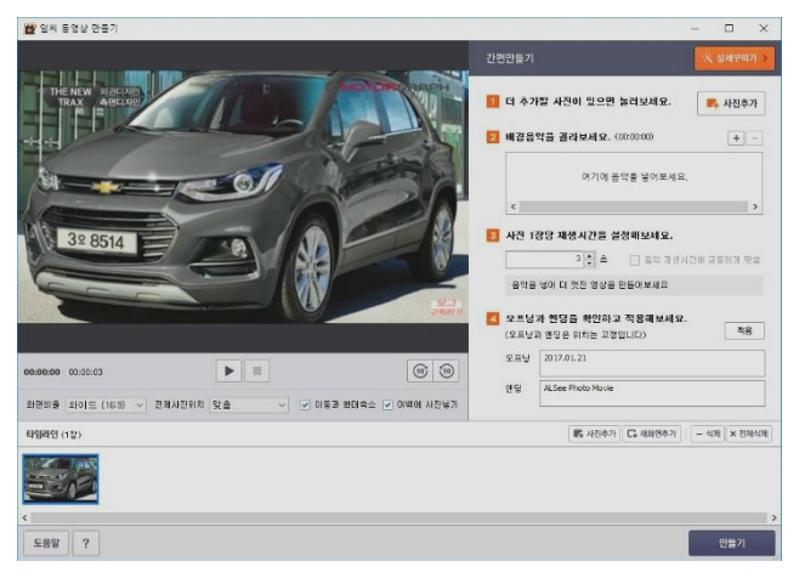Rewind preview ten seconds
Image resolution: width=799 pixels, height=578 pixels.
coord(420,371)
